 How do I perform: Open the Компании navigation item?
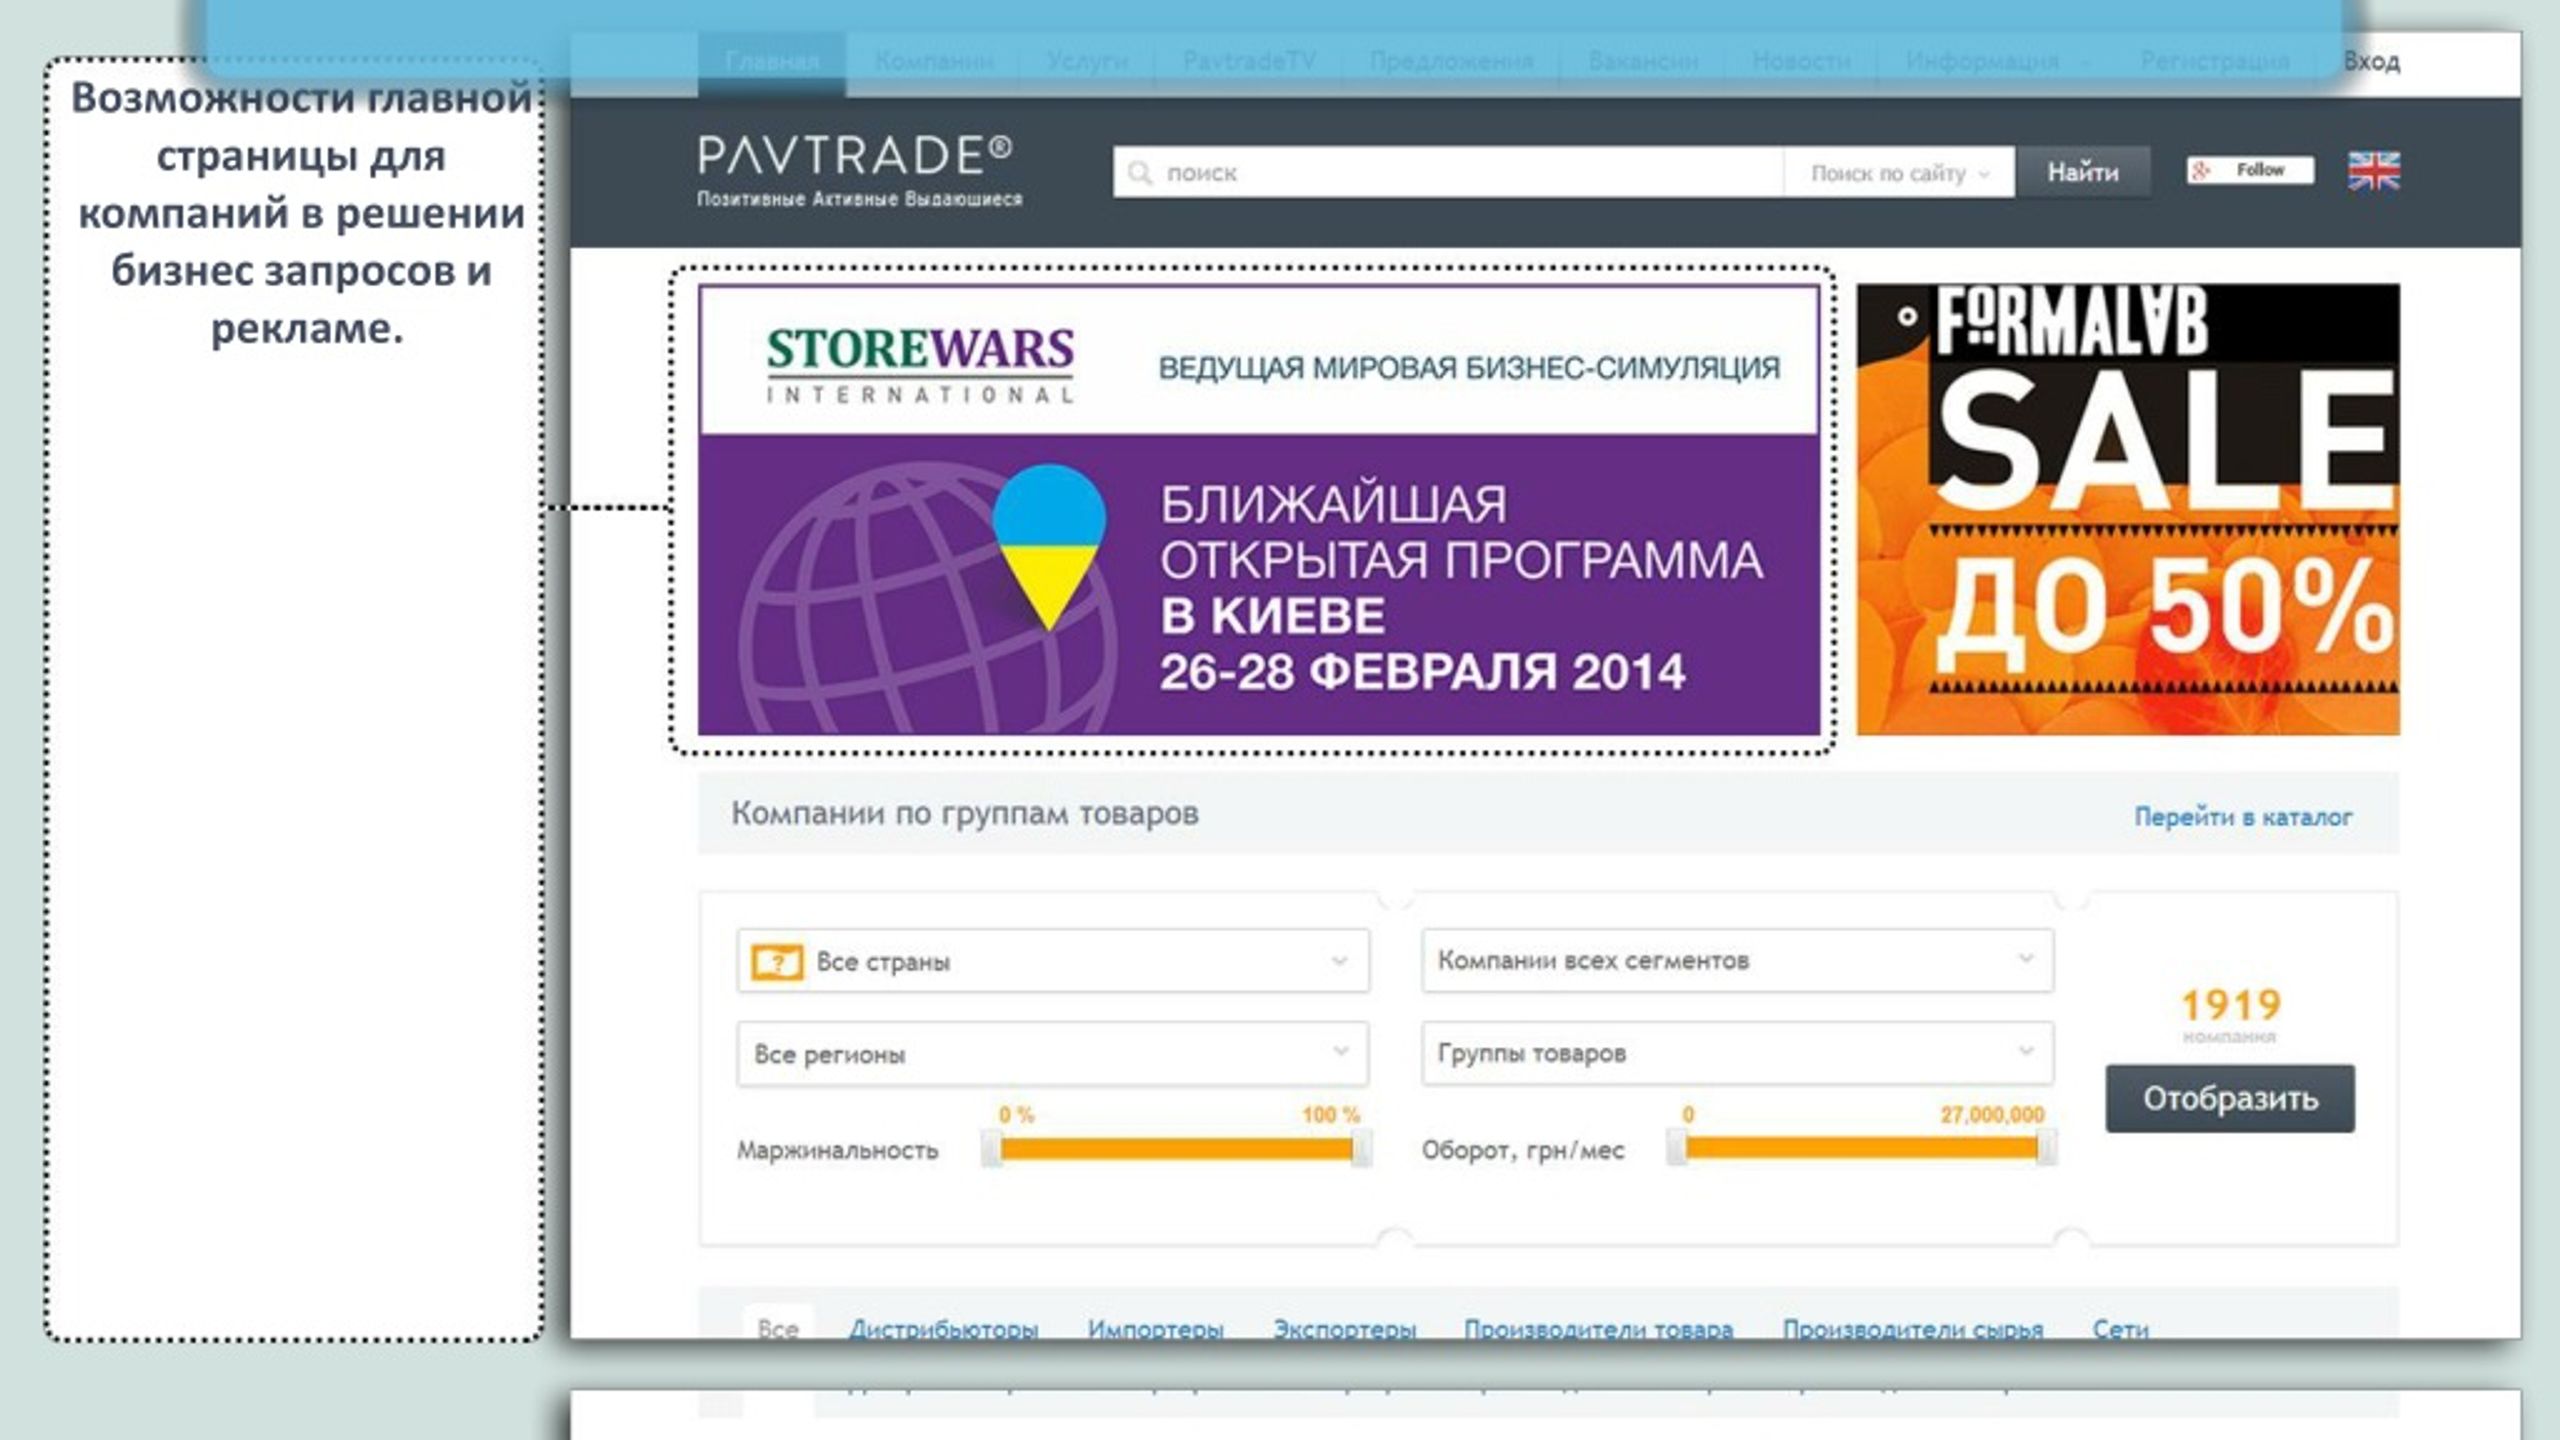(934, 62)
